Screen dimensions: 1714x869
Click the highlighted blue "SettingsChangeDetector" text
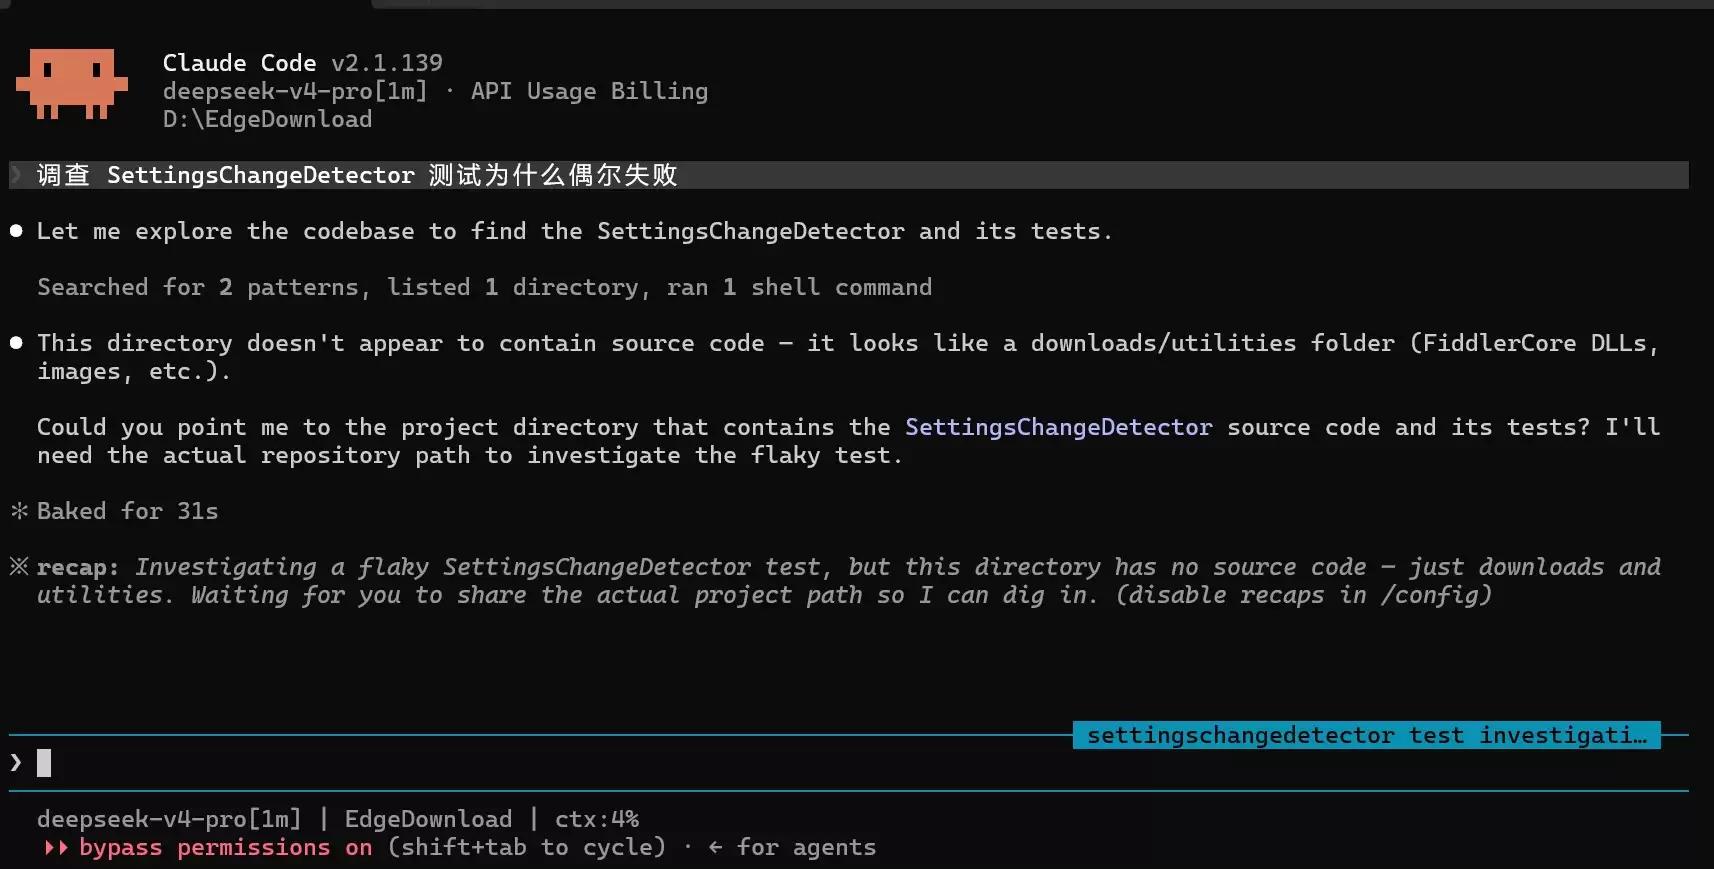click(1058, 427)
